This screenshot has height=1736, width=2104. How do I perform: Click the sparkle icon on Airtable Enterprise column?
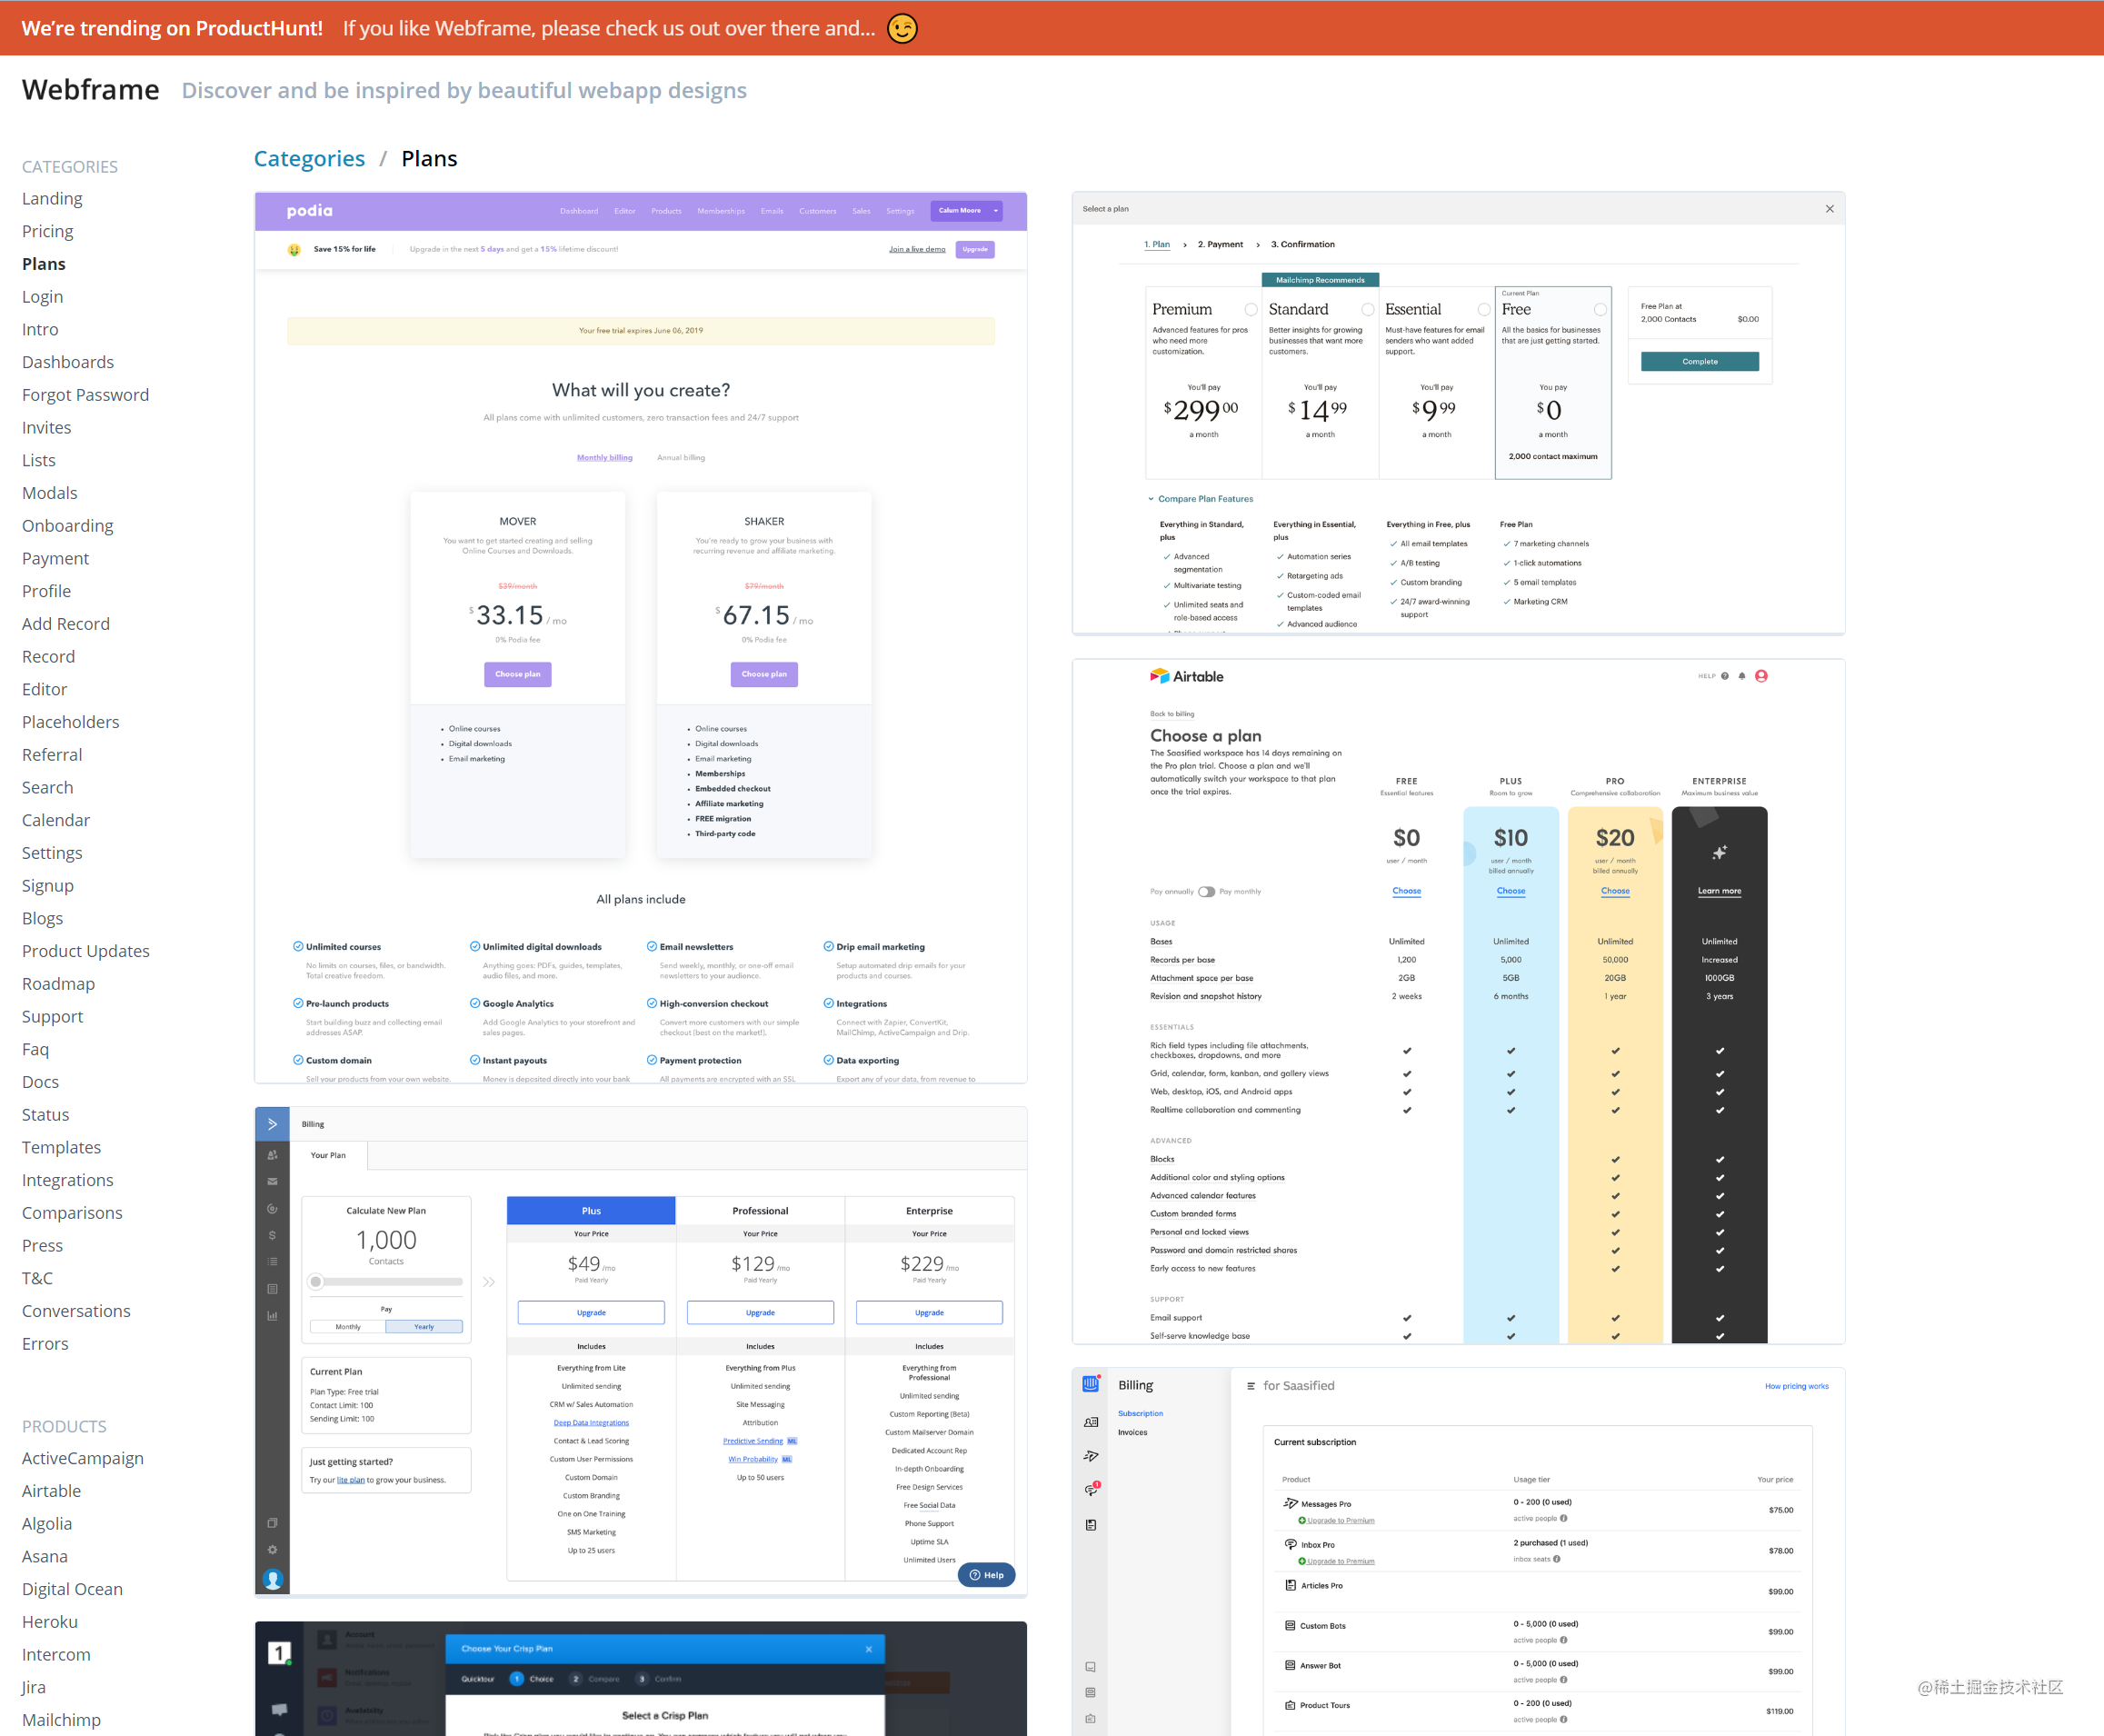click(1719, 853)
